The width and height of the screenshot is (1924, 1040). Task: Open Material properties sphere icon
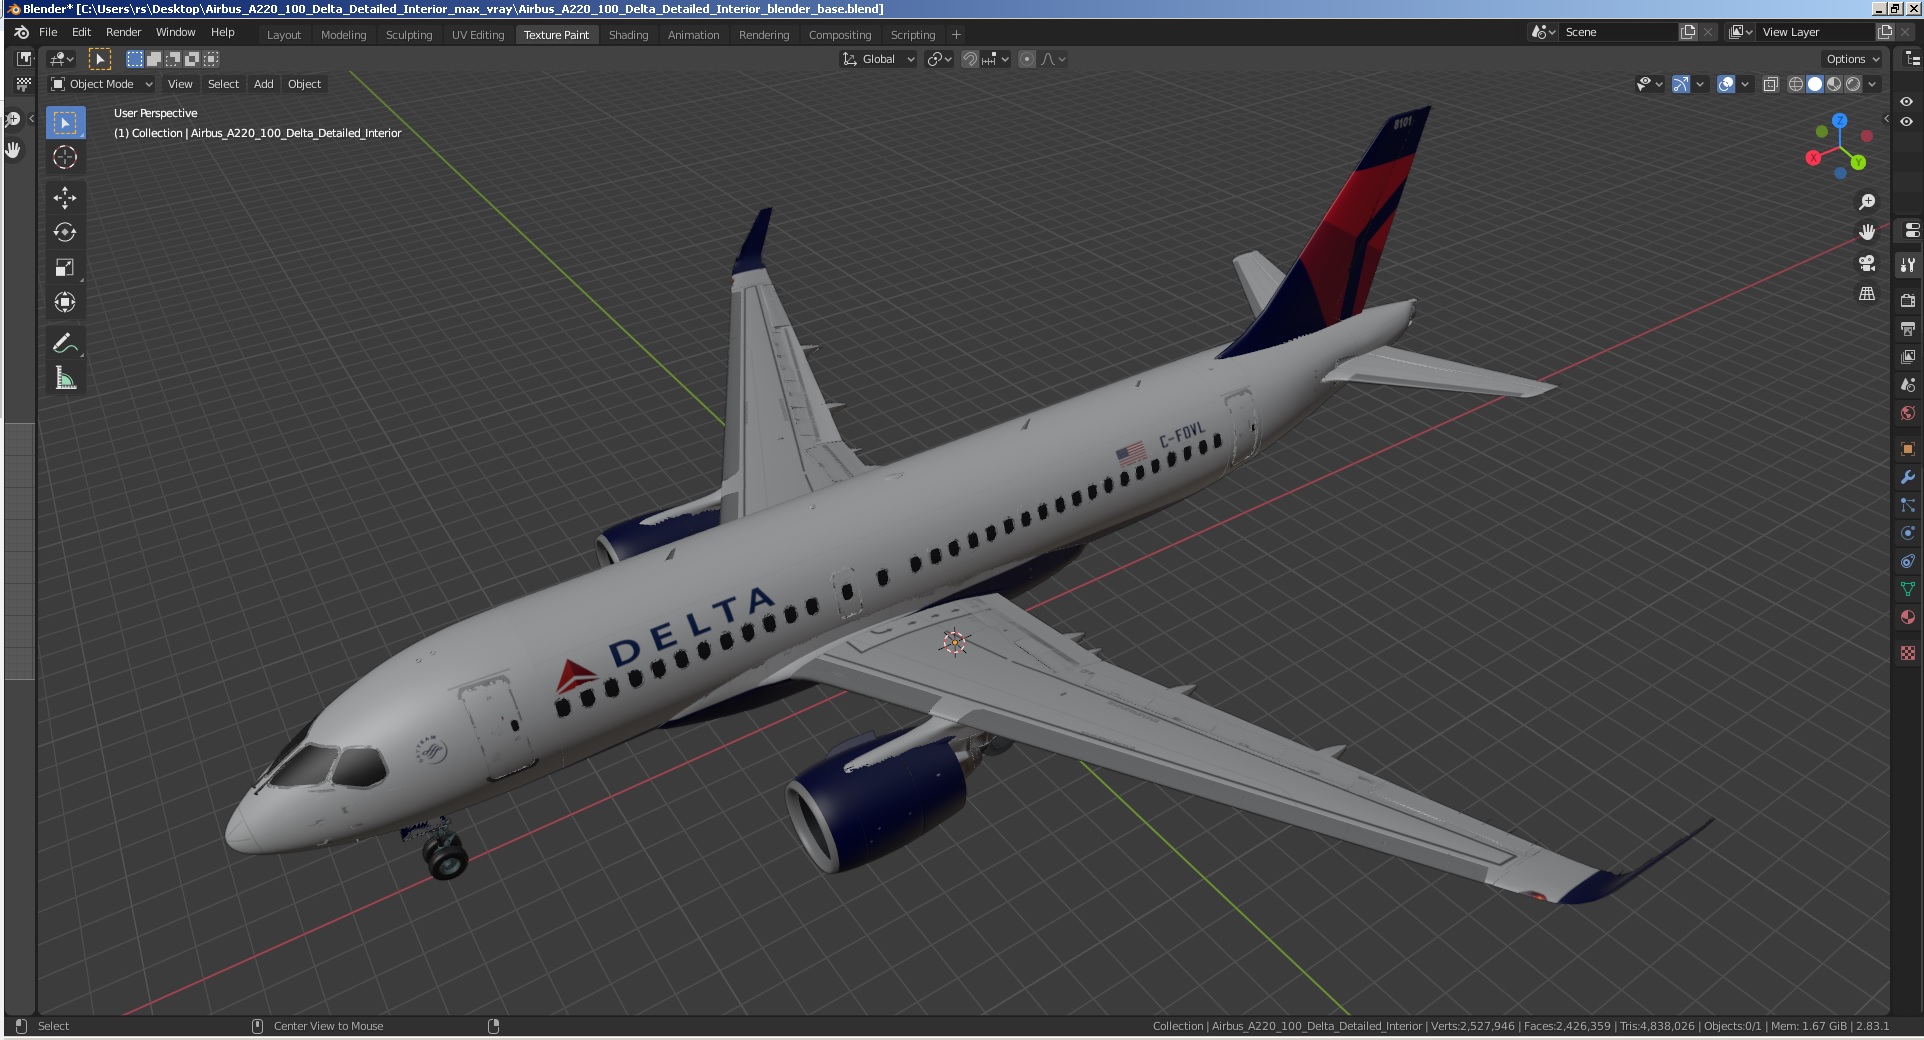point(1908,617)
